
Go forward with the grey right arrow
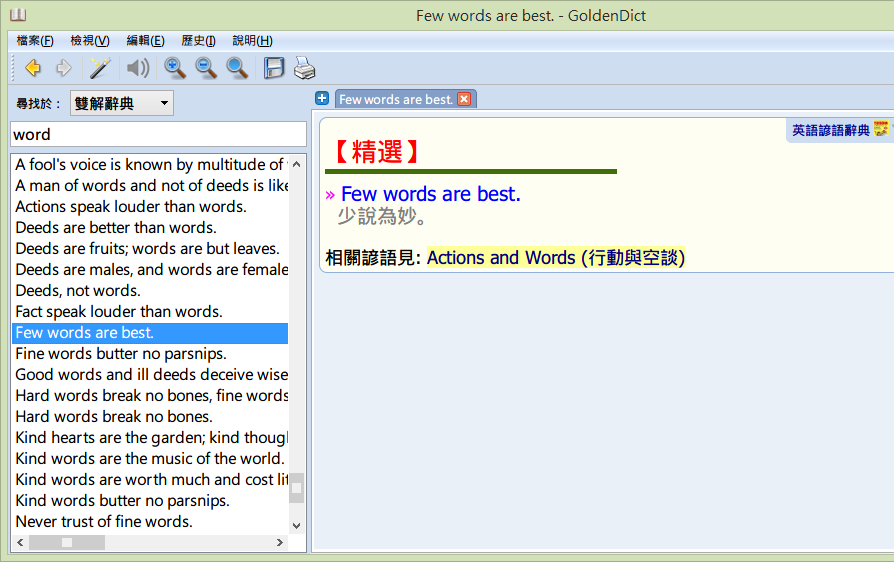click(x=64, y=68)
